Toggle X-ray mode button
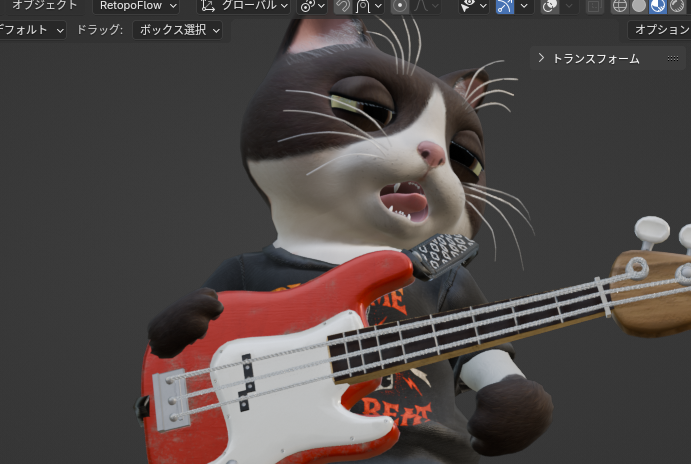Viewport: 691px width, 464px height. tap(594, 6)
